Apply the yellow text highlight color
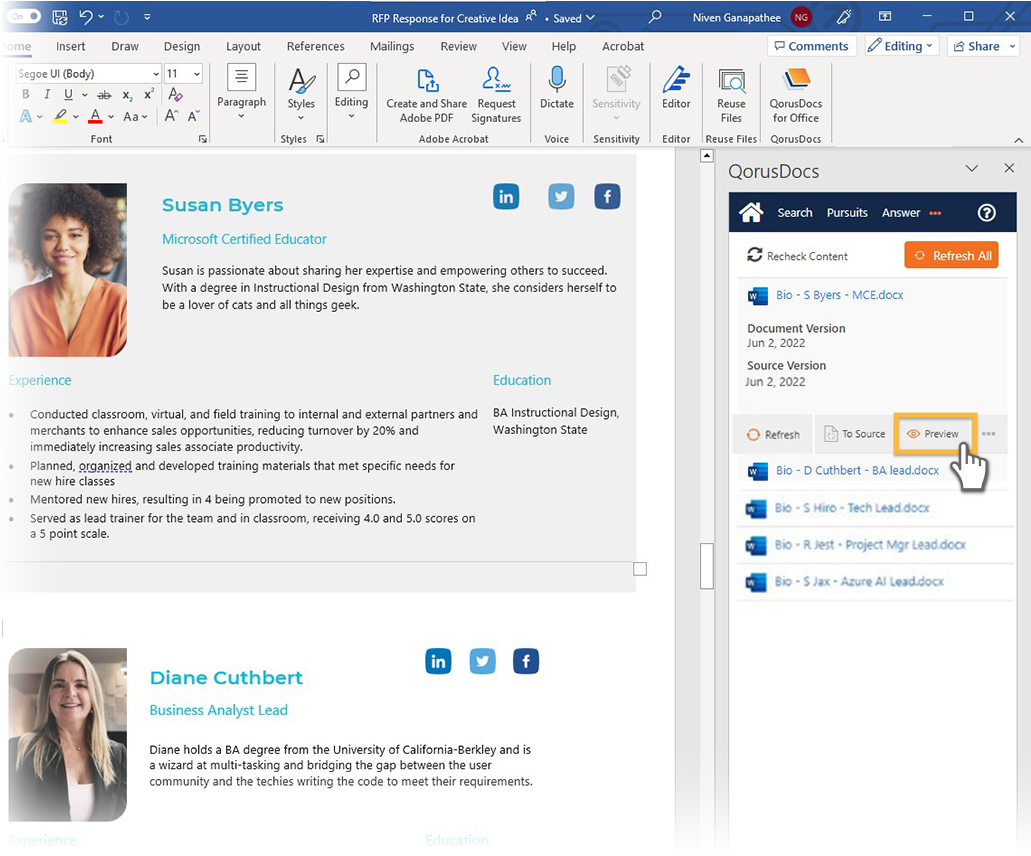This screenshot has width=1031, height=856. (60, 116)
